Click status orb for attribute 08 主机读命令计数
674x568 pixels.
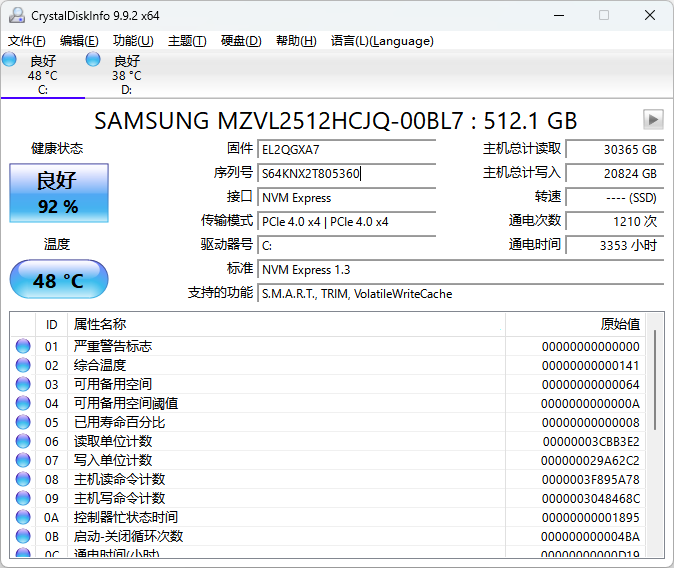[x=23, y=479]
